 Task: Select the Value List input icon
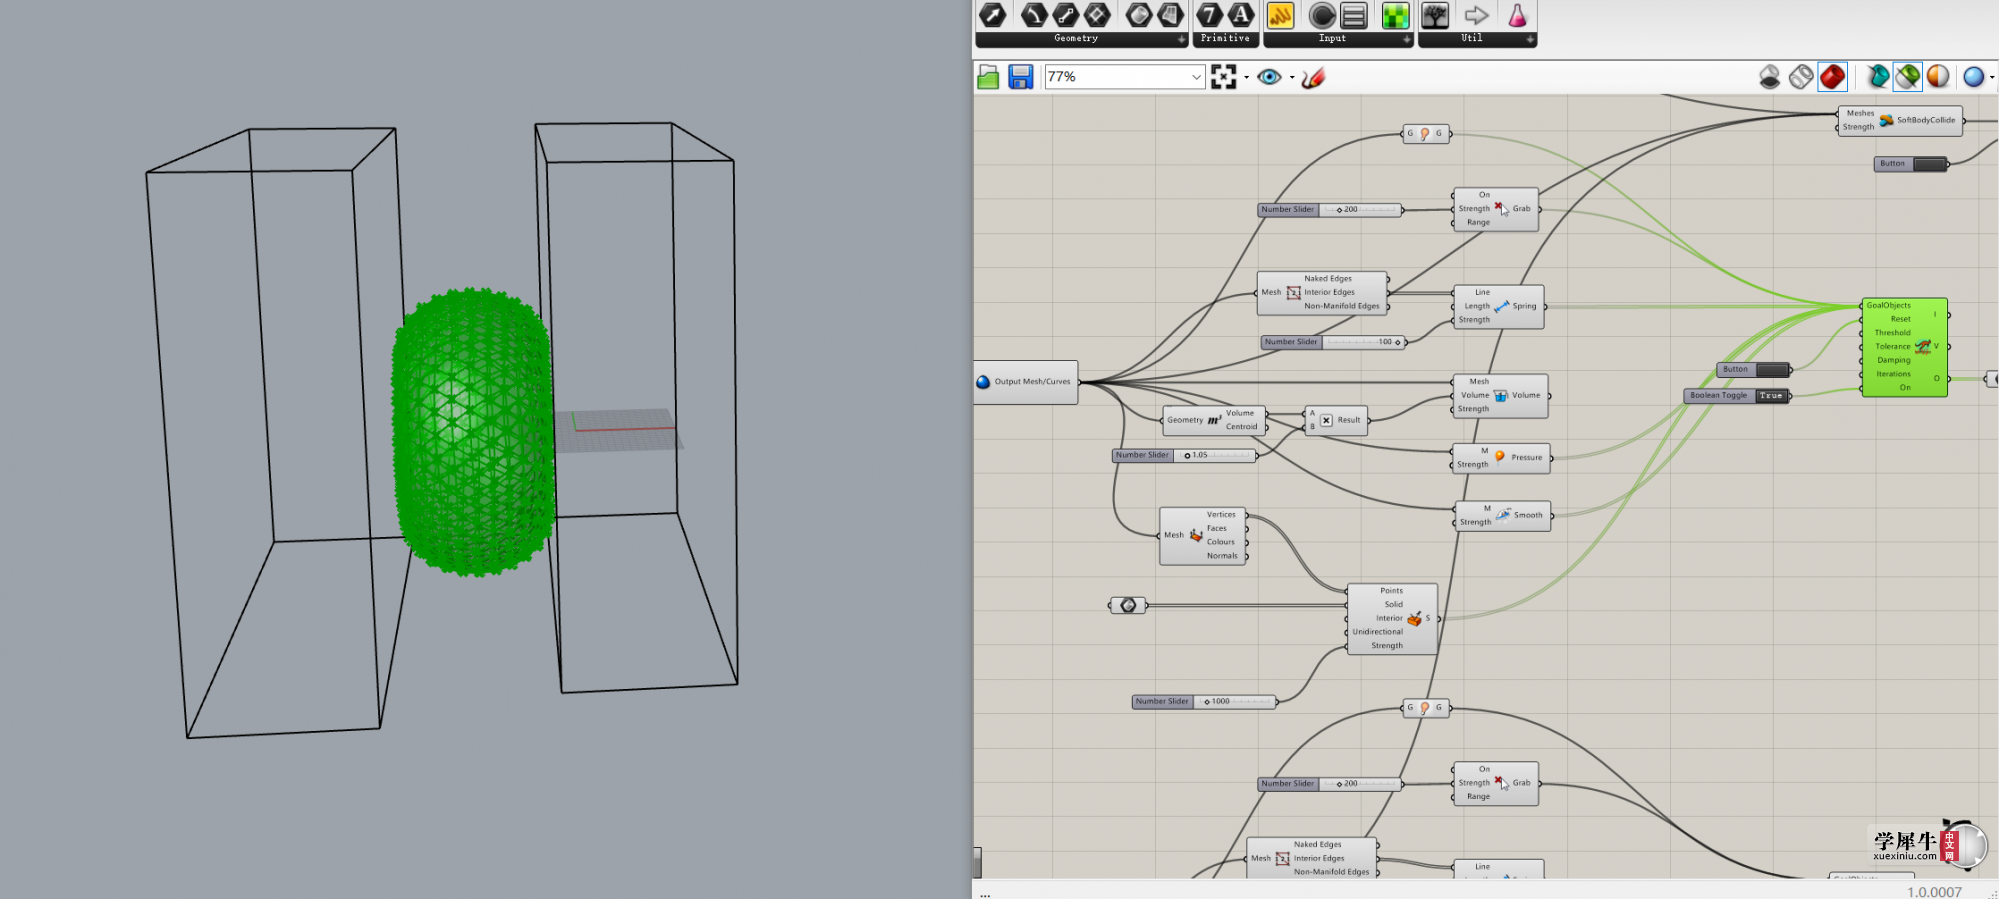tap(1354, 15)
